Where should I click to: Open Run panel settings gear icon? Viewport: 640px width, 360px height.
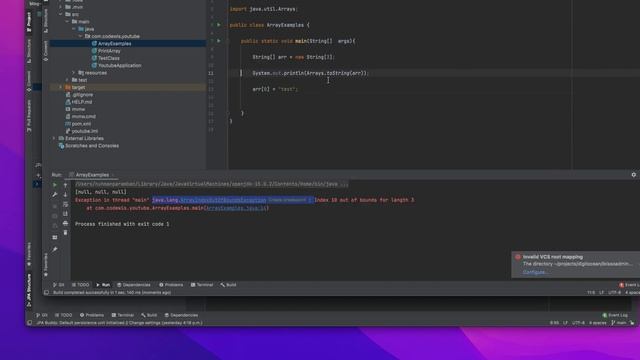tap(633, 175)
